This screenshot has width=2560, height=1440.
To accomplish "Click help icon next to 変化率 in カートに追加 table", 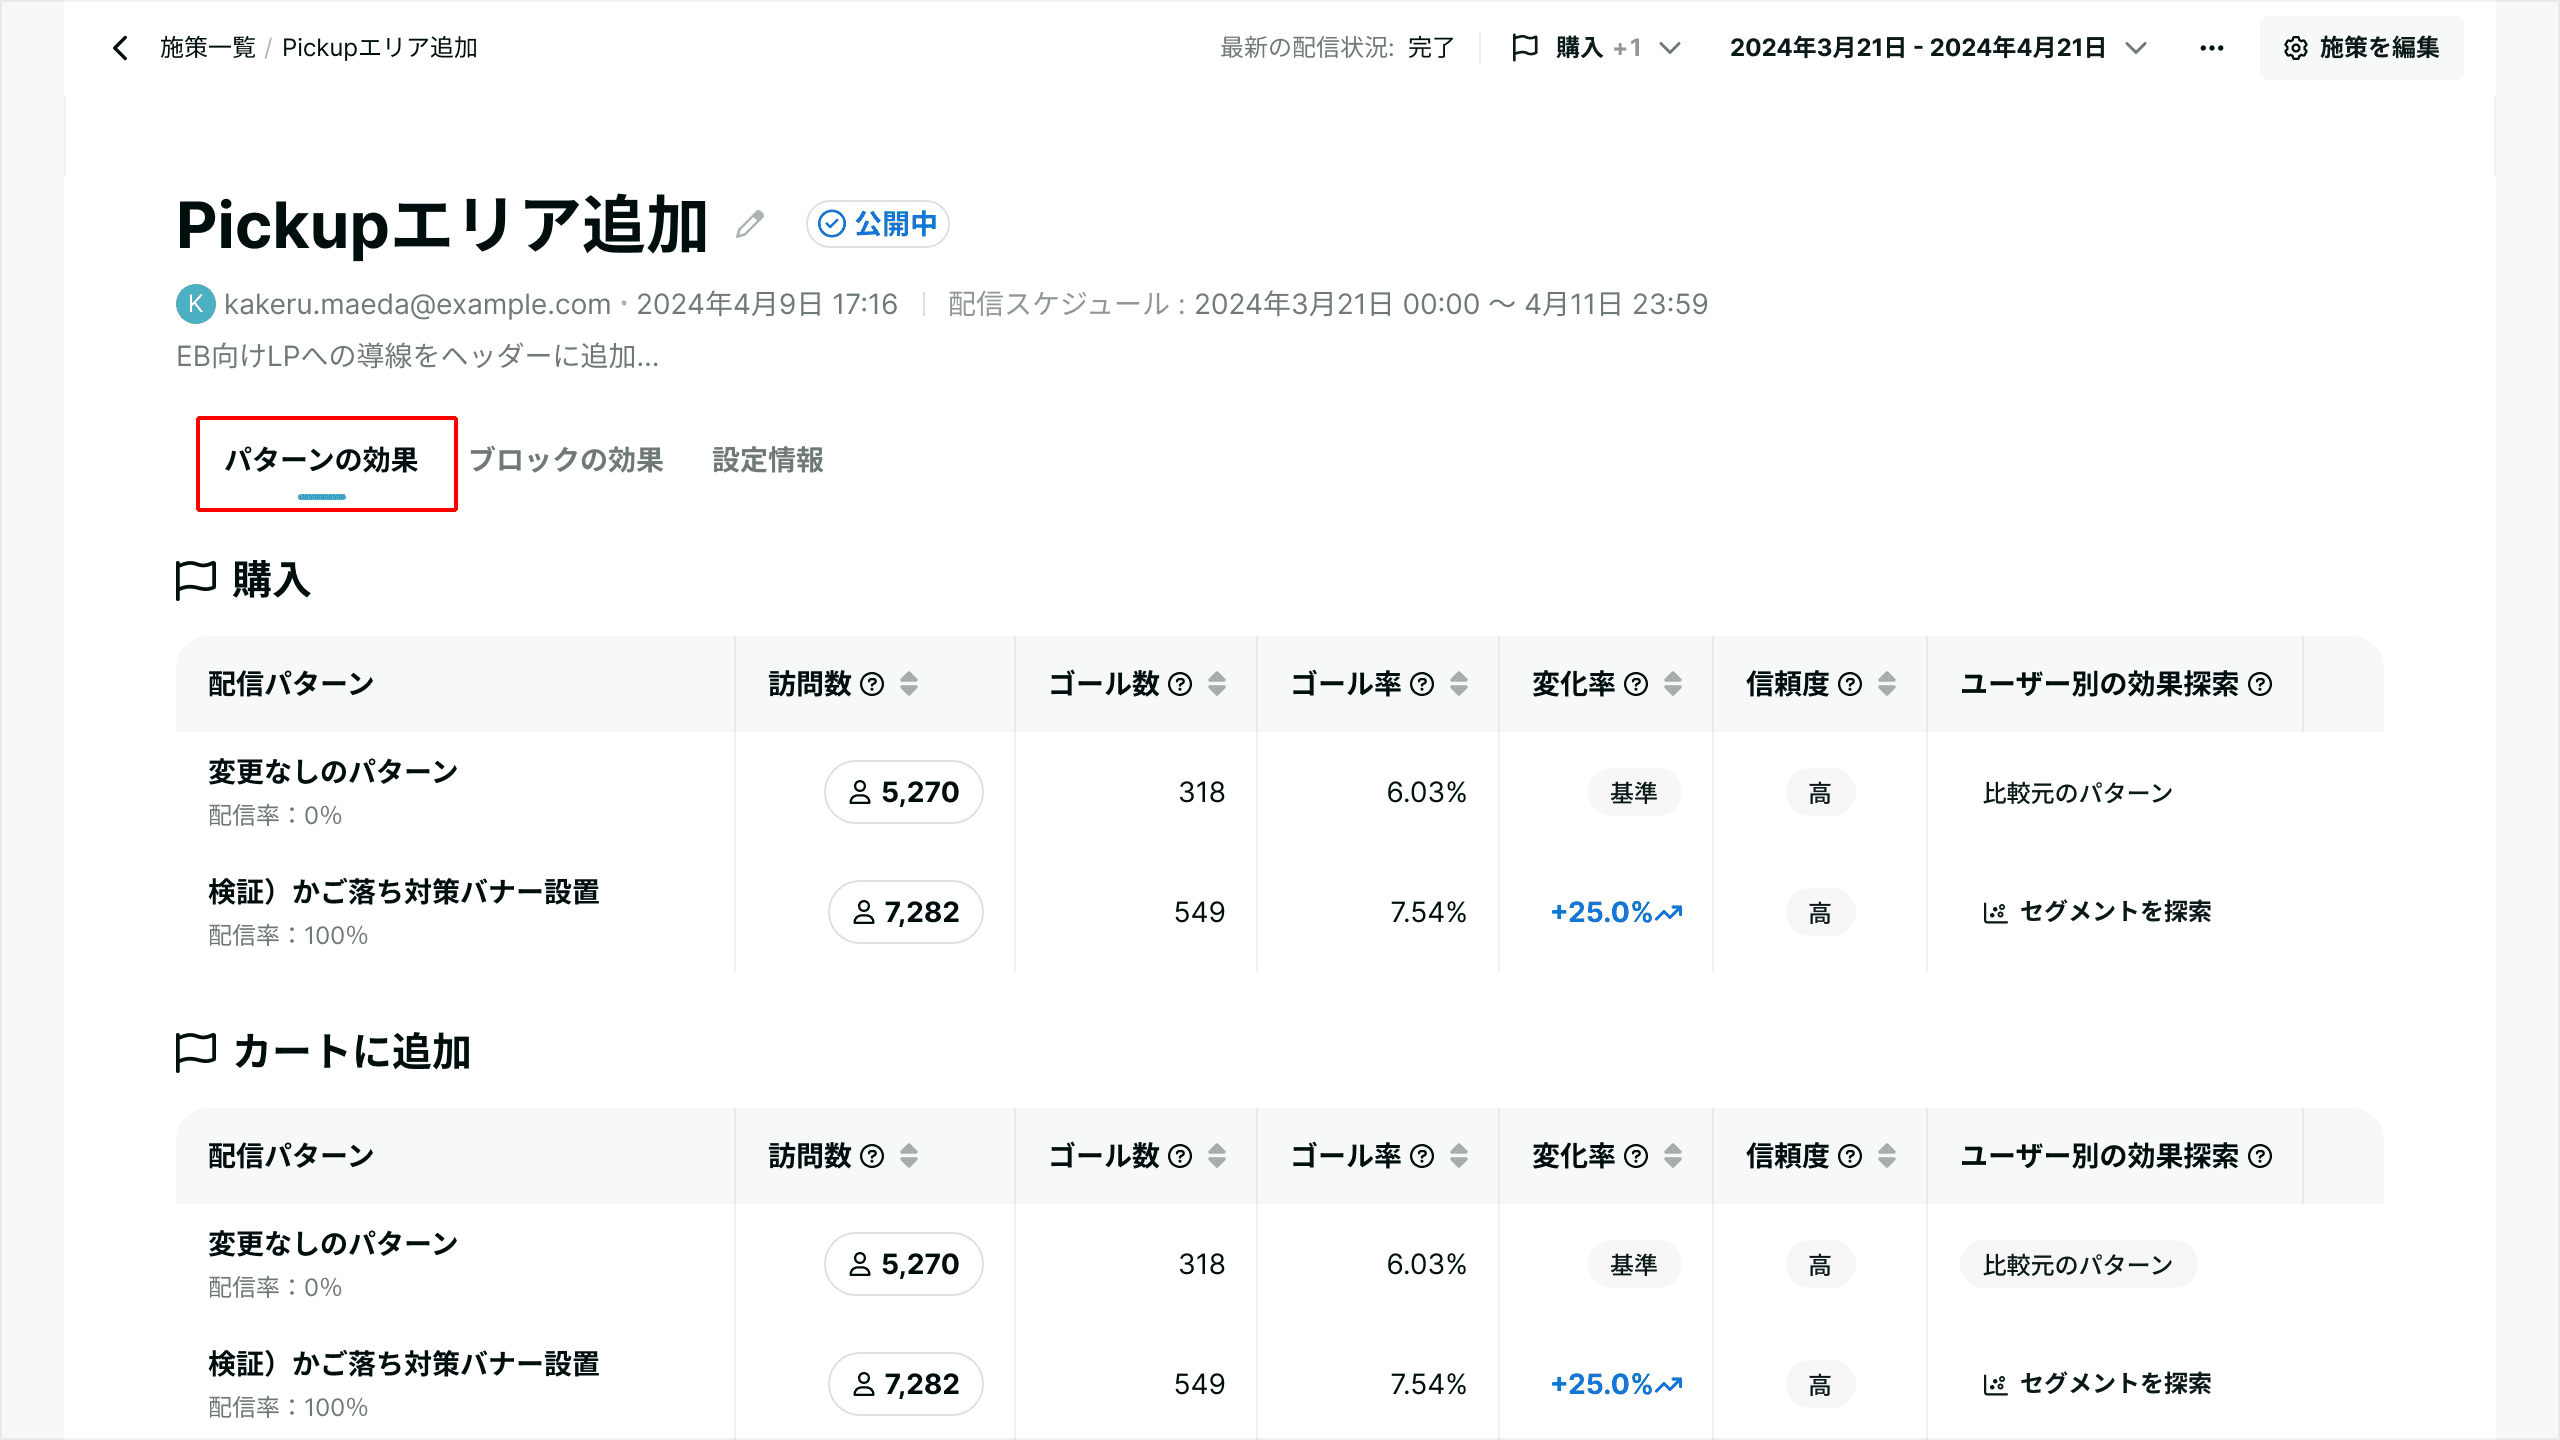I will tap(1636, 1156).
